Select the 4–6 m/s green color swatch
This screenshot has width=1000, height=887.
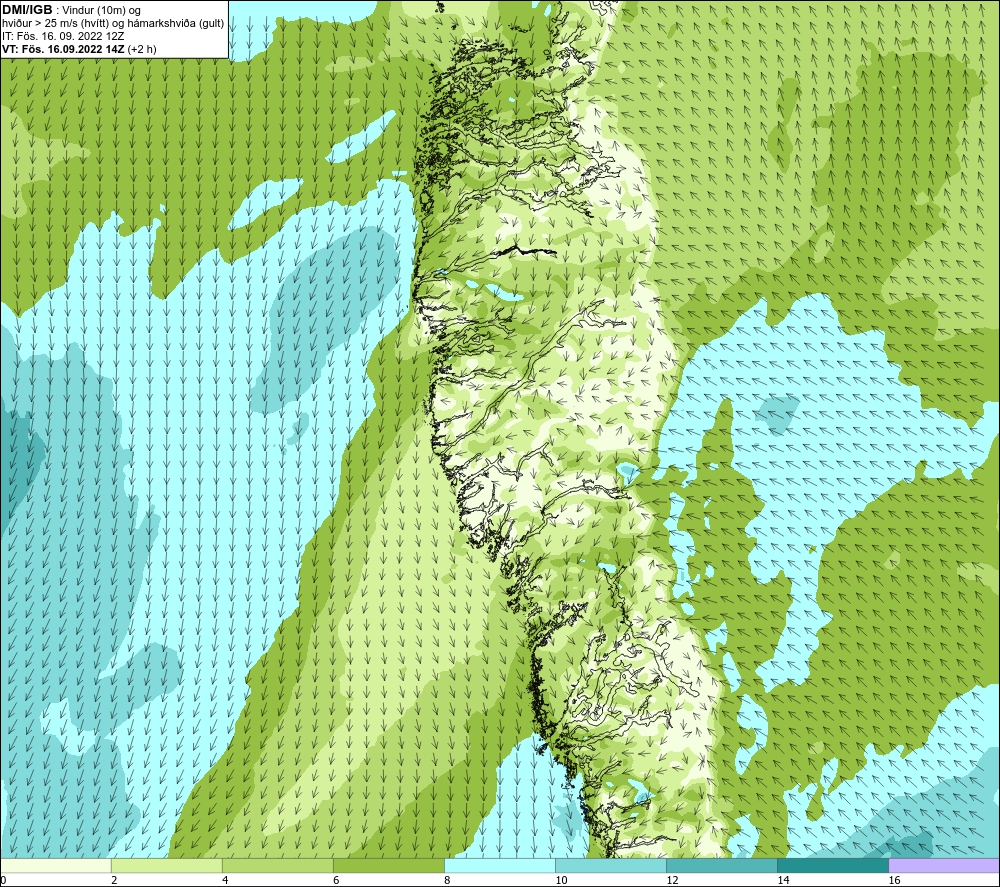pos(277,865)
